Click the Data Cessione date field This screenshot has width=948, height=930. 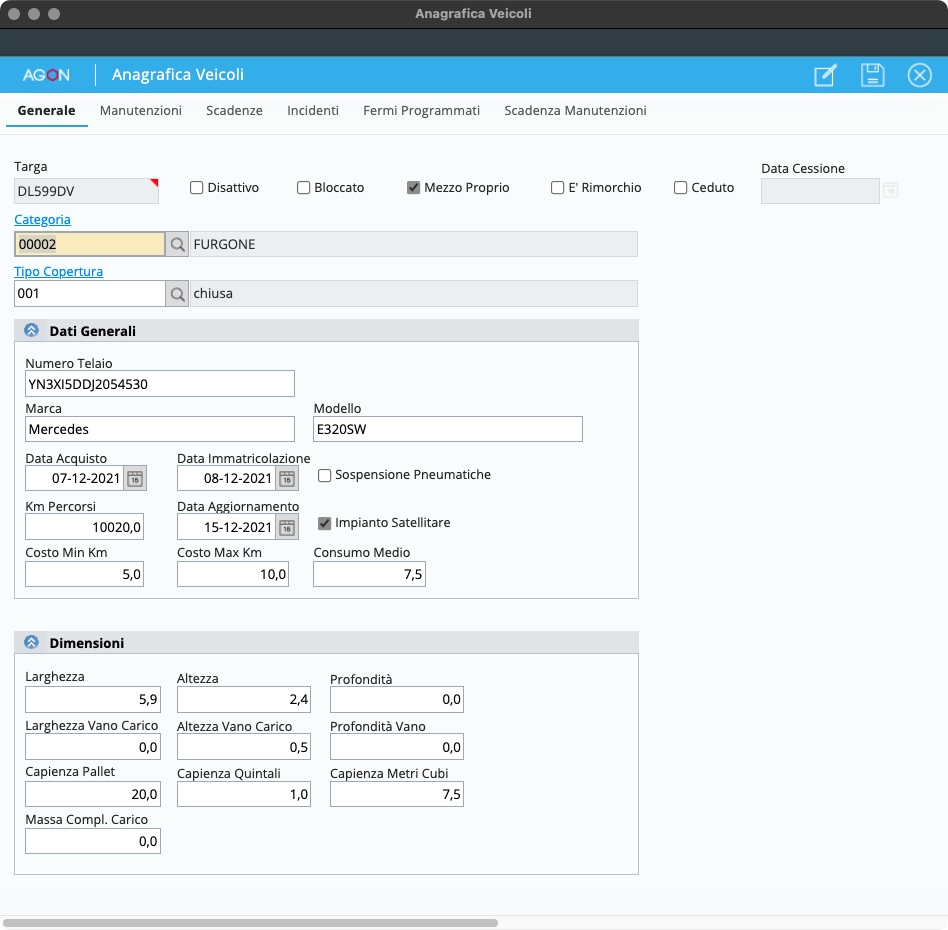[x=820, y=191]
